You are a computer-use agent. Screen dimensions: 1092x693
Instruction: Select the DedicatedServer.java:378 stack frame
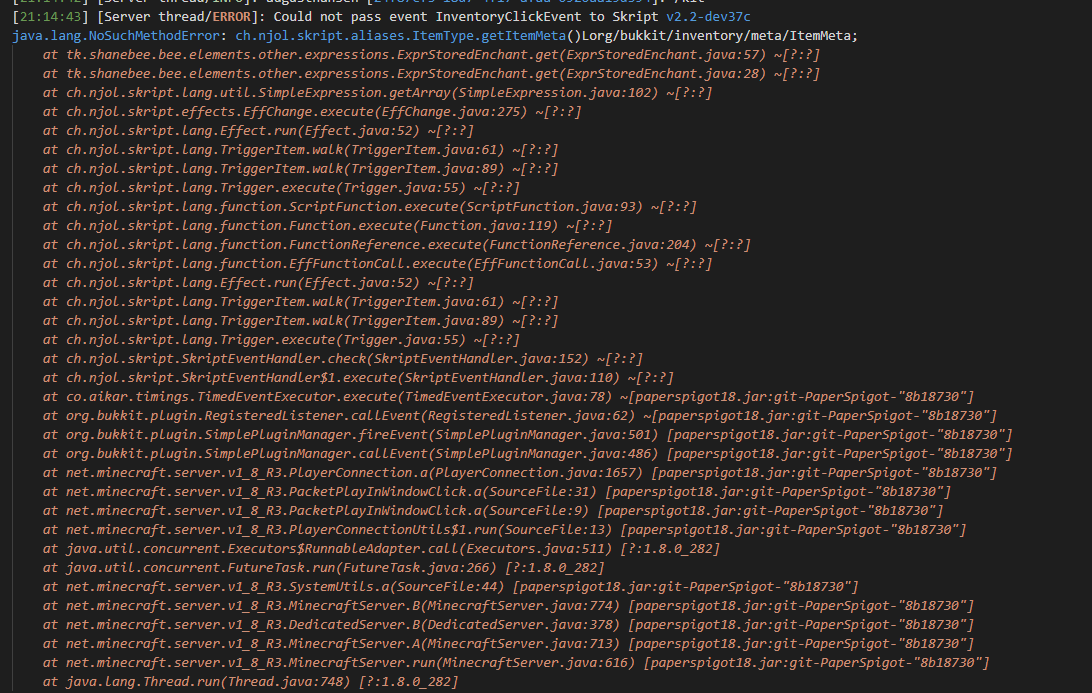tap(508, 625)
